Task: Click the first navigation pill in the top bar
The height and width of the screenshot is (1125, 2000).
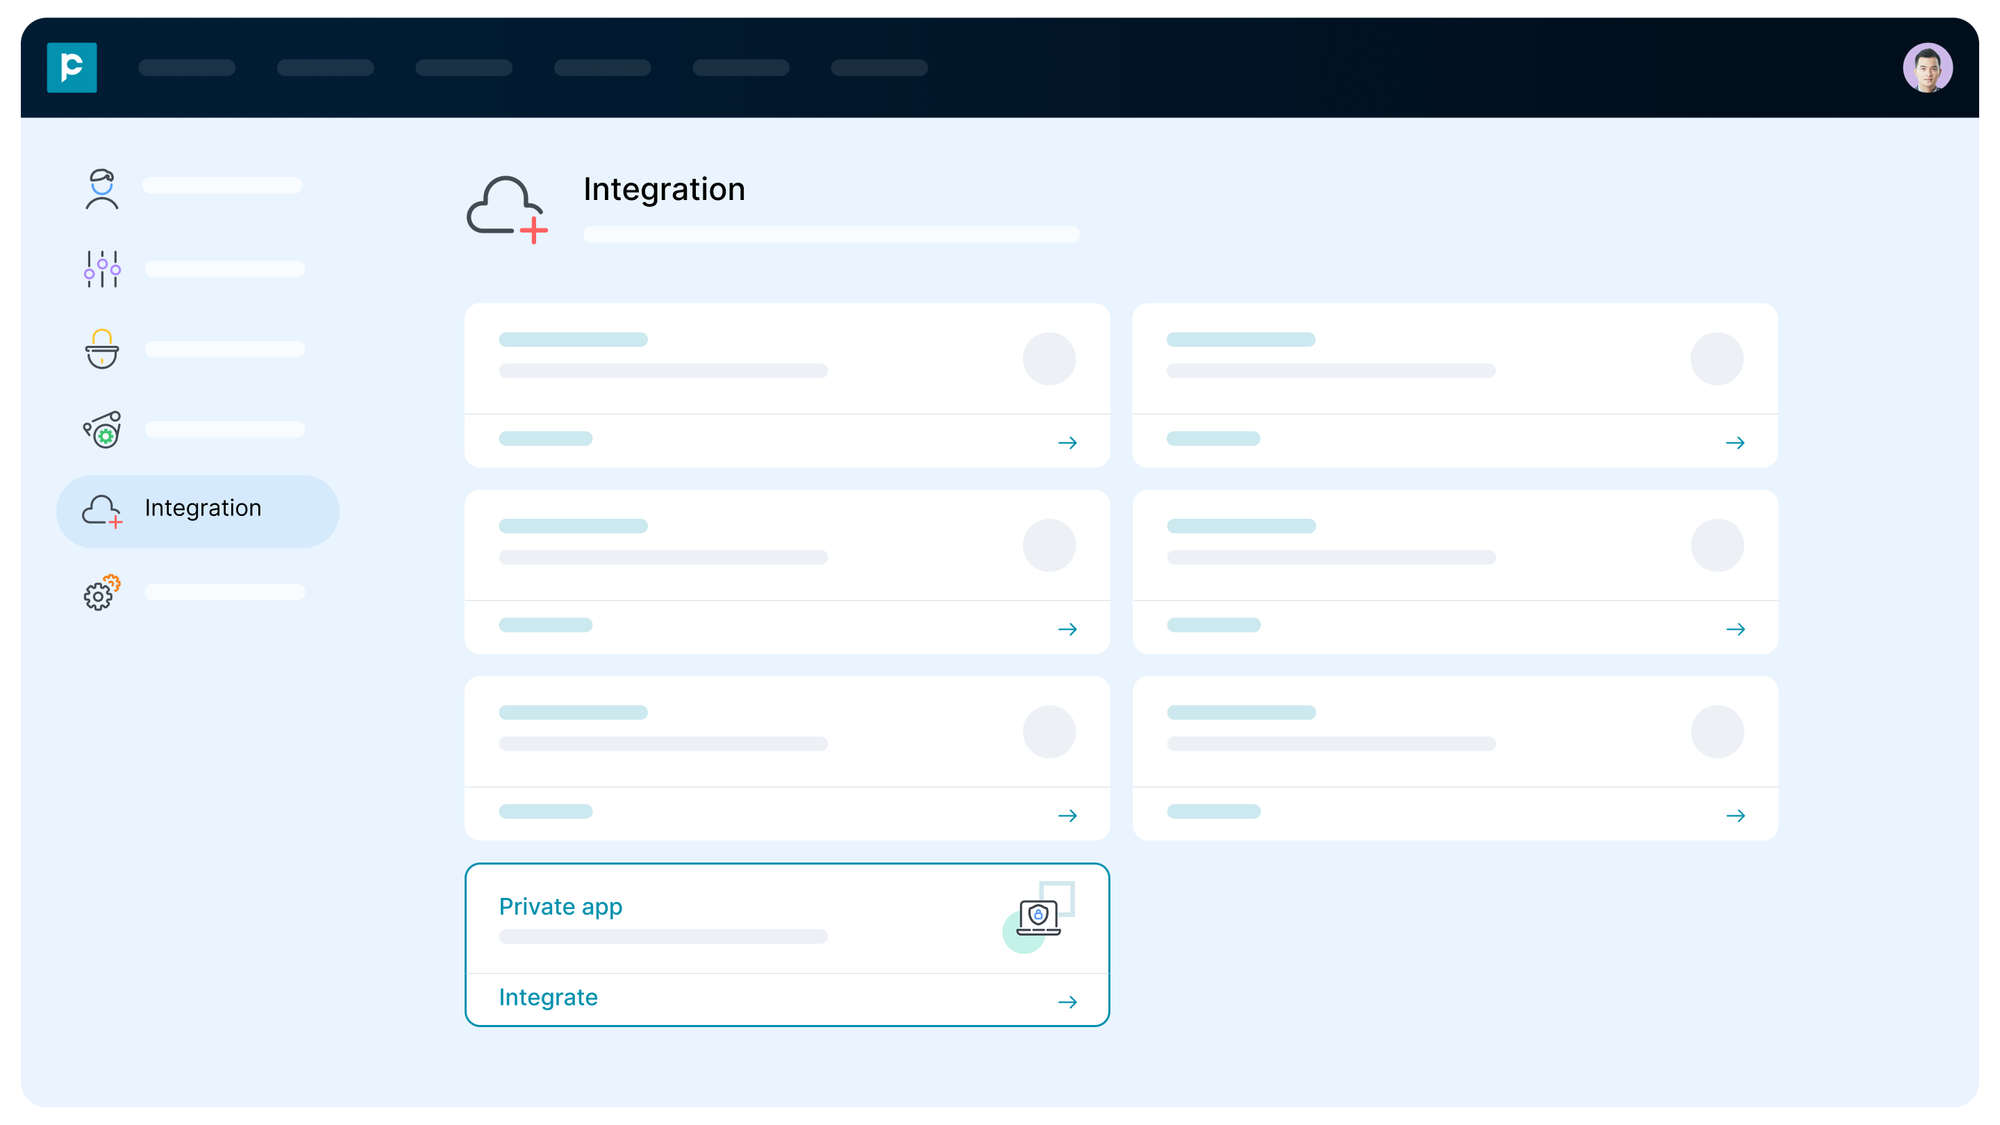Action: pos(187,67)
